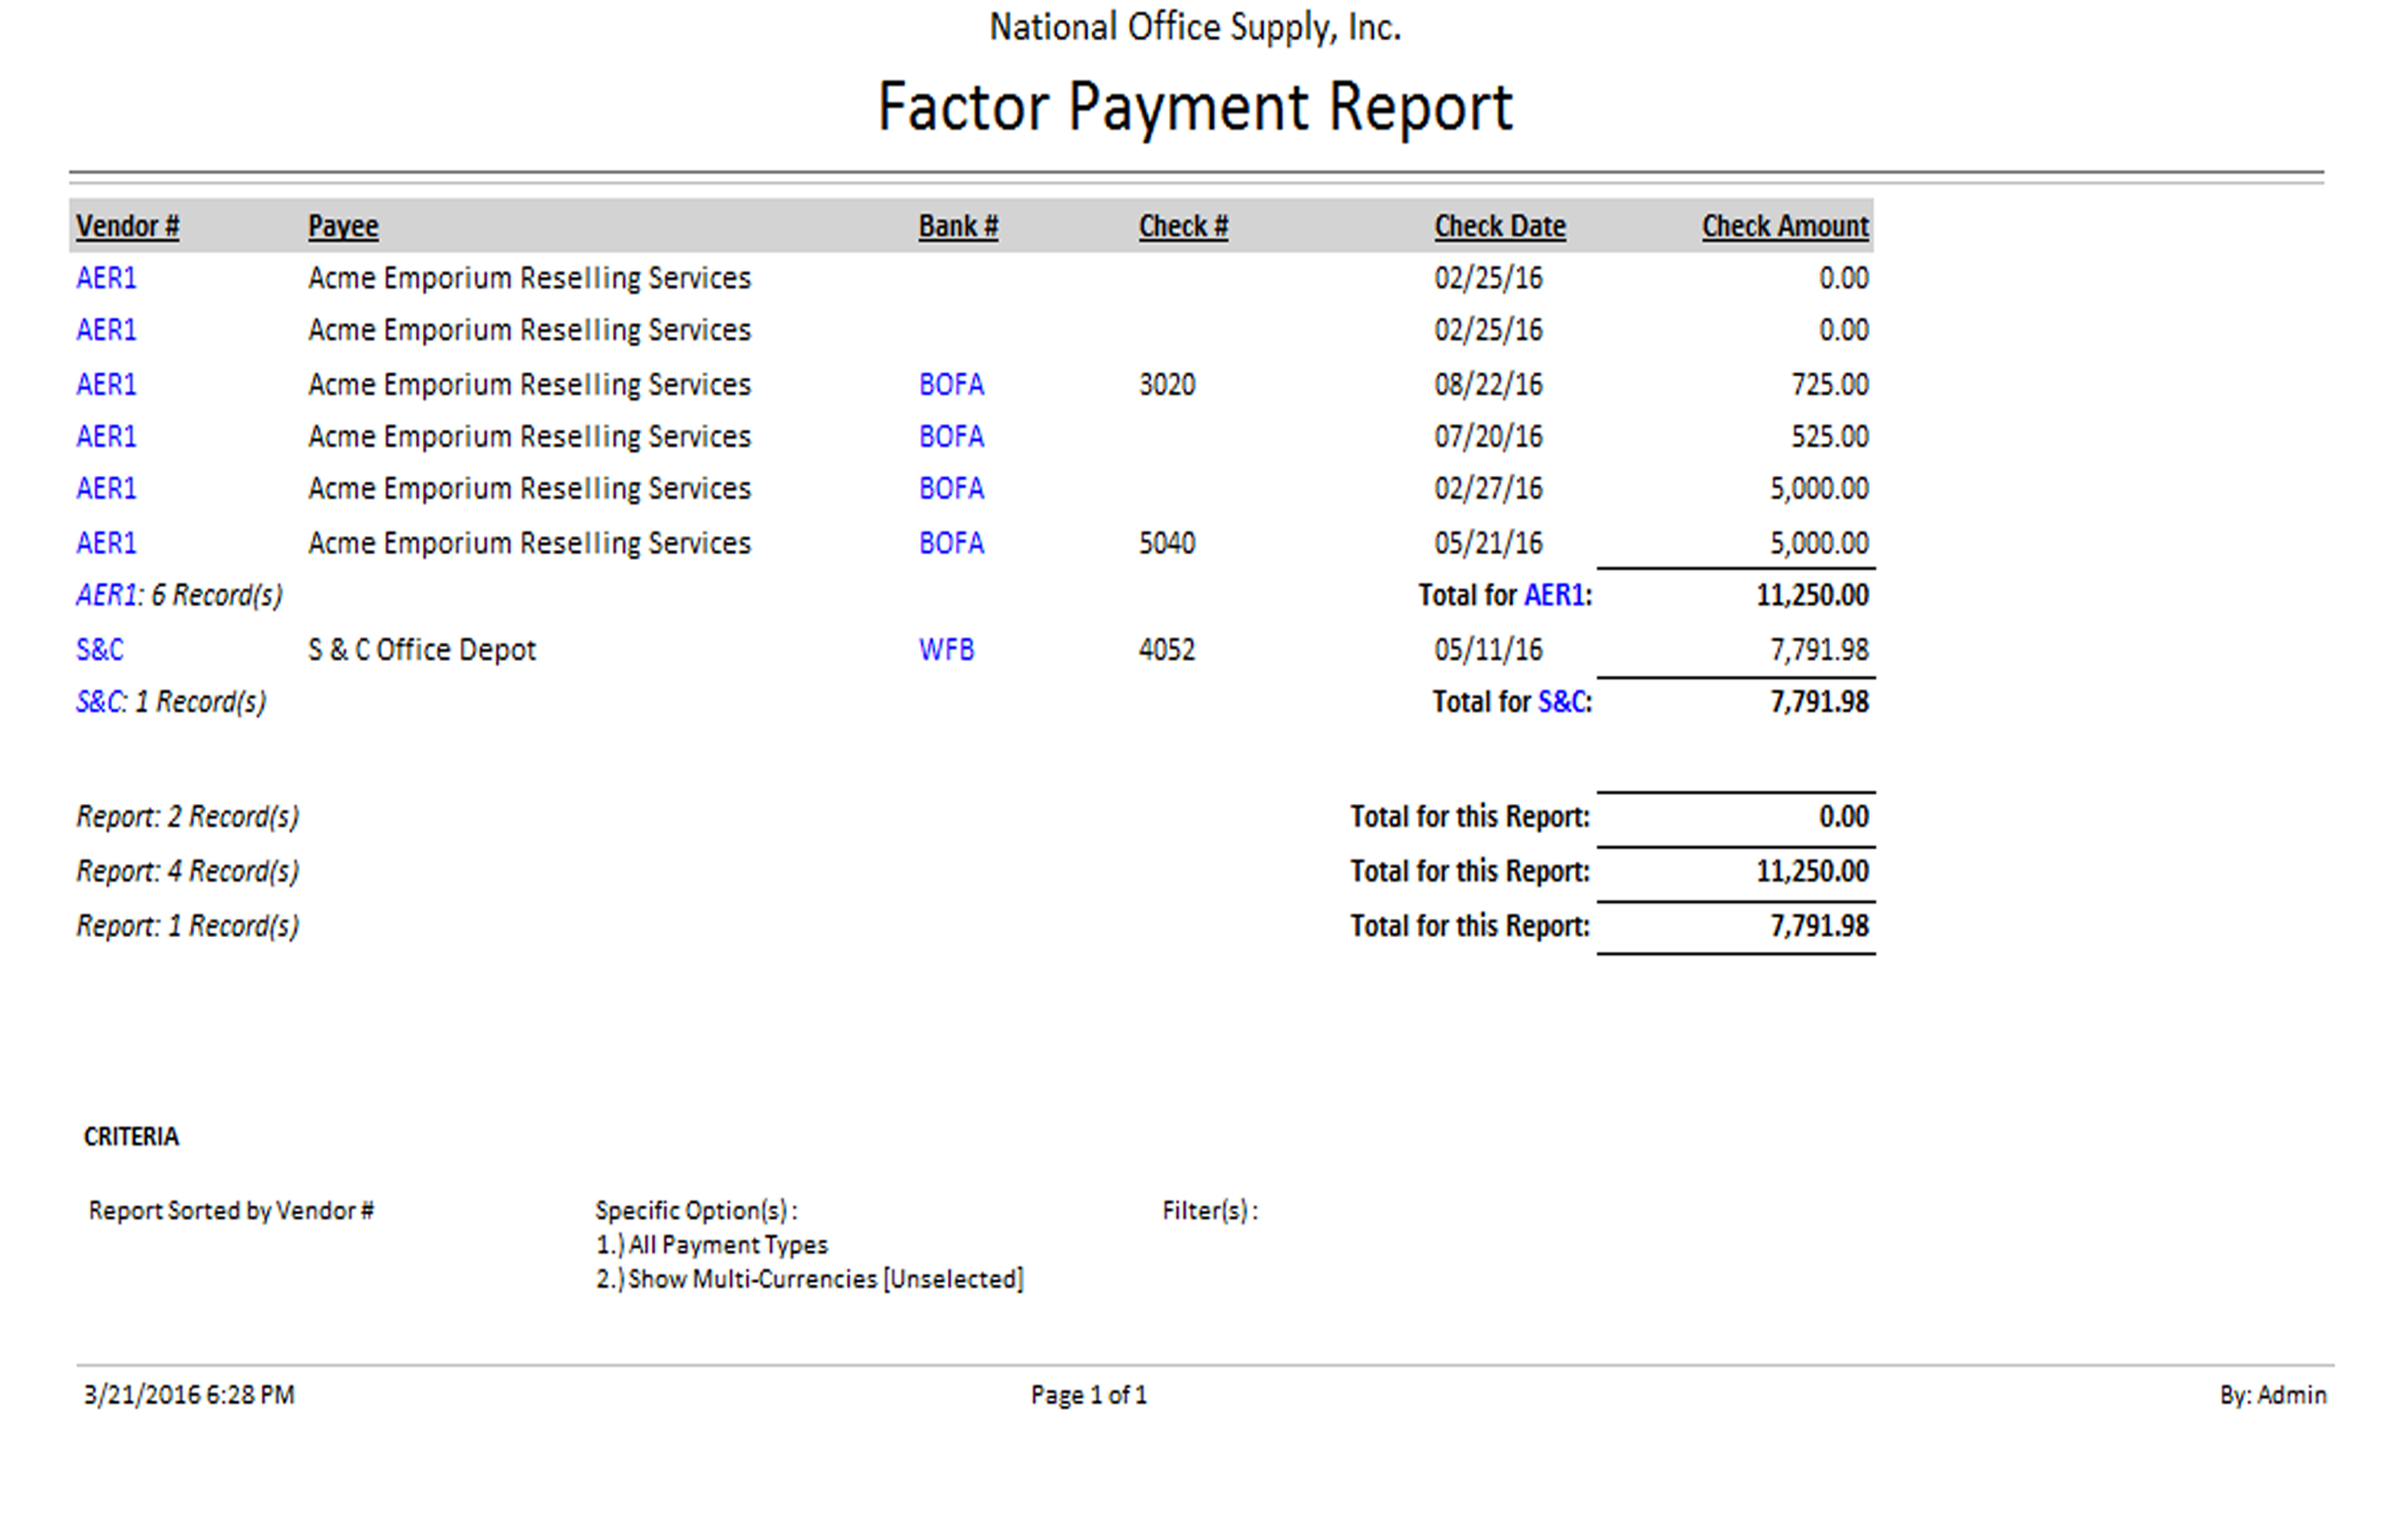Click the 'AER1: 6 Record(s)' summary link
This screenshot has height=1540, width=2407.
tap(106, 596)
